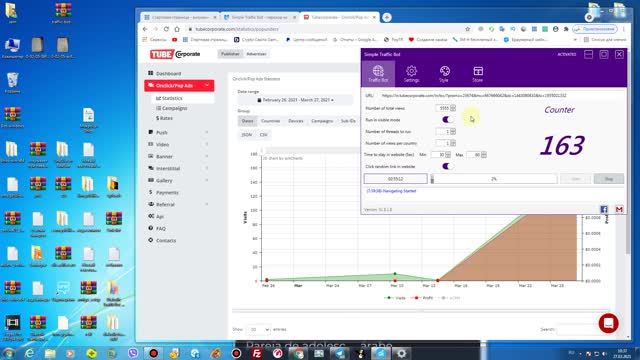This screenshot has height=360, width=640.
Task: Open Viber from the taskbar
Action: tap(133, 353)
